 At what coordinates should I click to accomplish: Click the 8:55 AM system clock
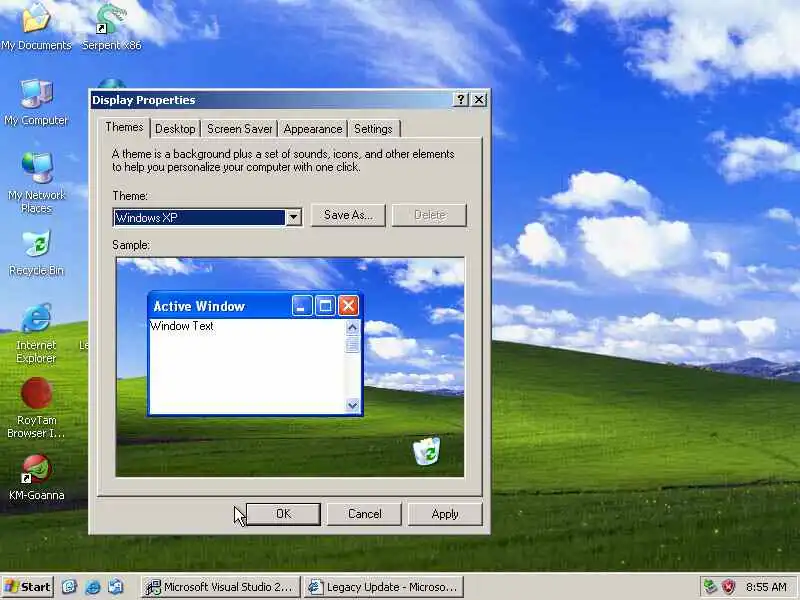[x=766, y=587]
